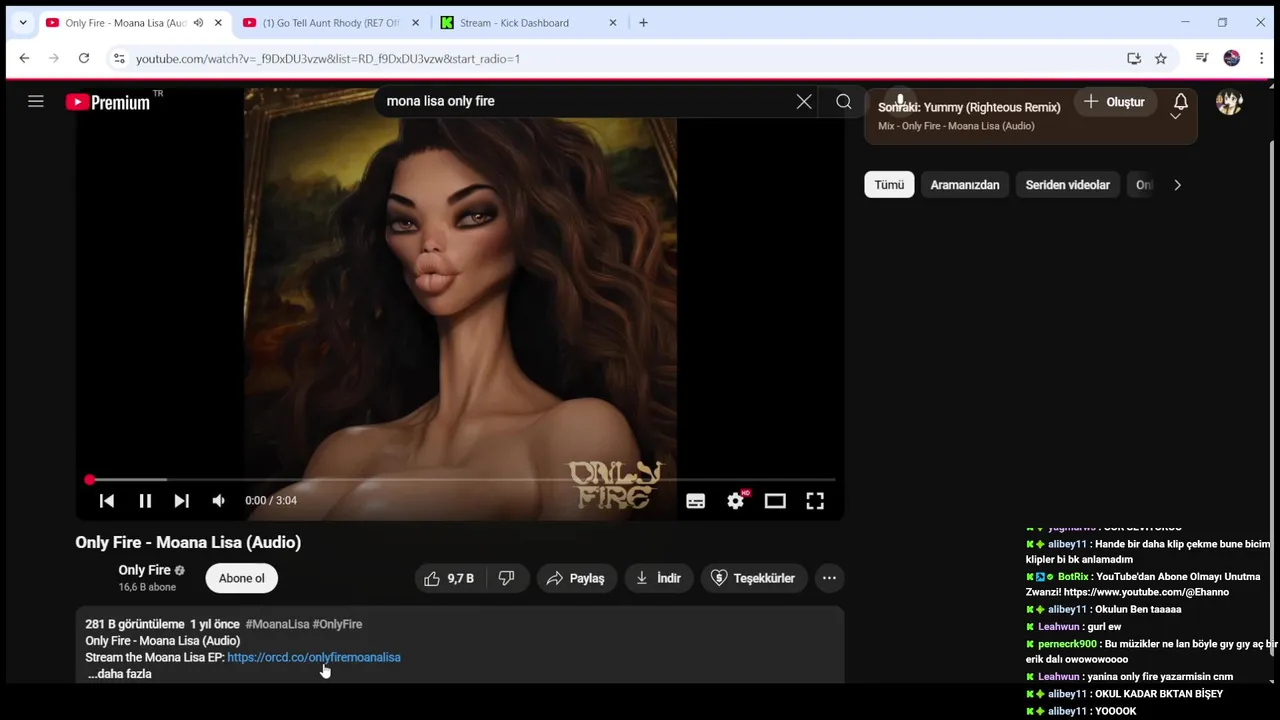Skip to previous video in player
The height and width of the screenshot is (720, 1280).
107,501
